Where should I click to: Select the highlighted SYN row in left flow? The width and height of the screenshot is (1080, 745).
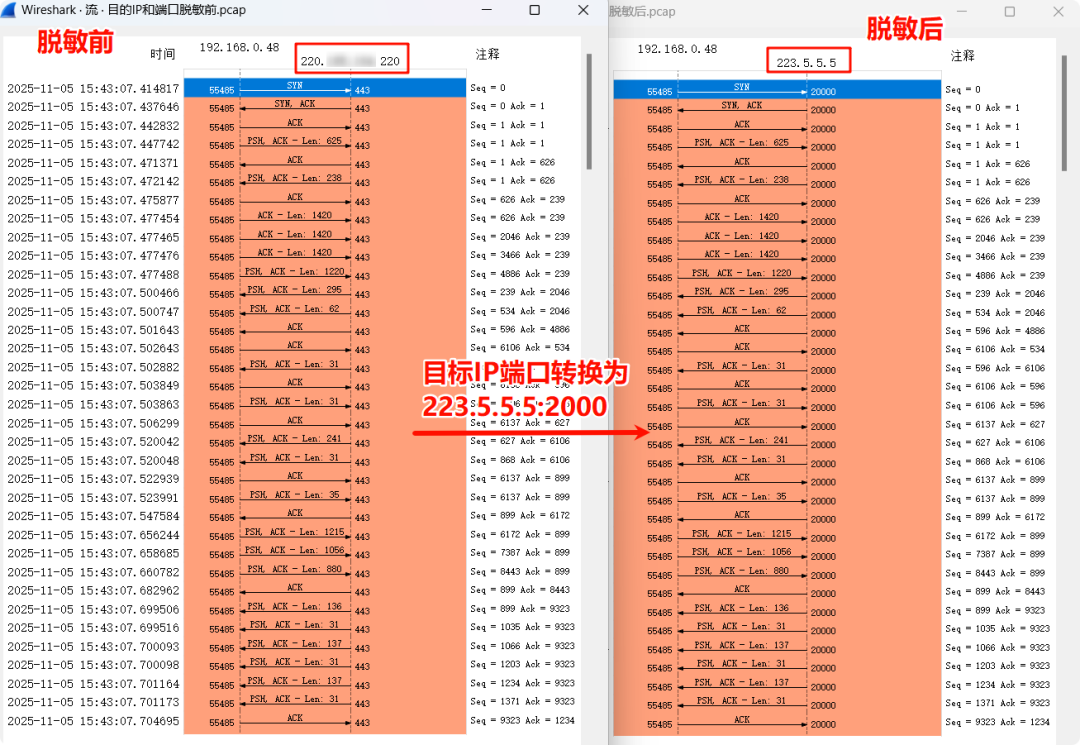[324, 88]
